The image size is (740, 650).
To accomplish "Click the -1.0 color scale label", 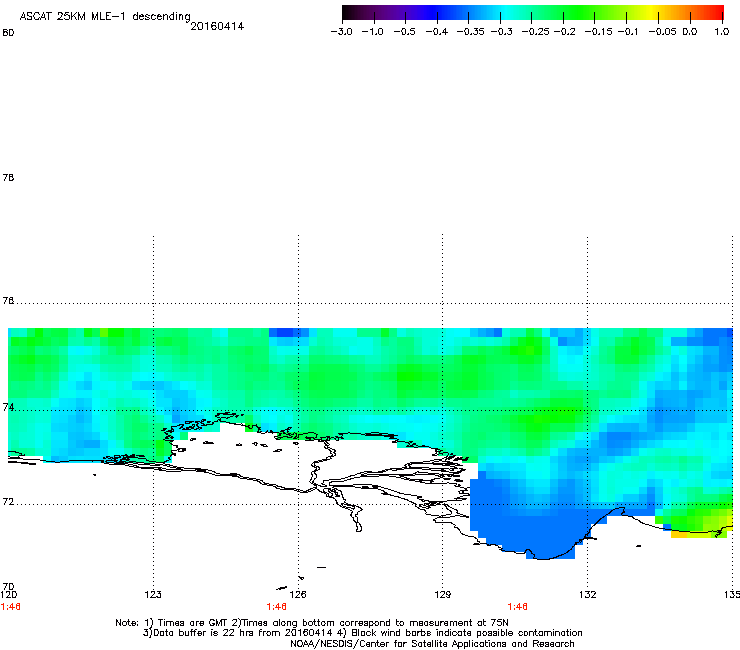I will 372,32.
